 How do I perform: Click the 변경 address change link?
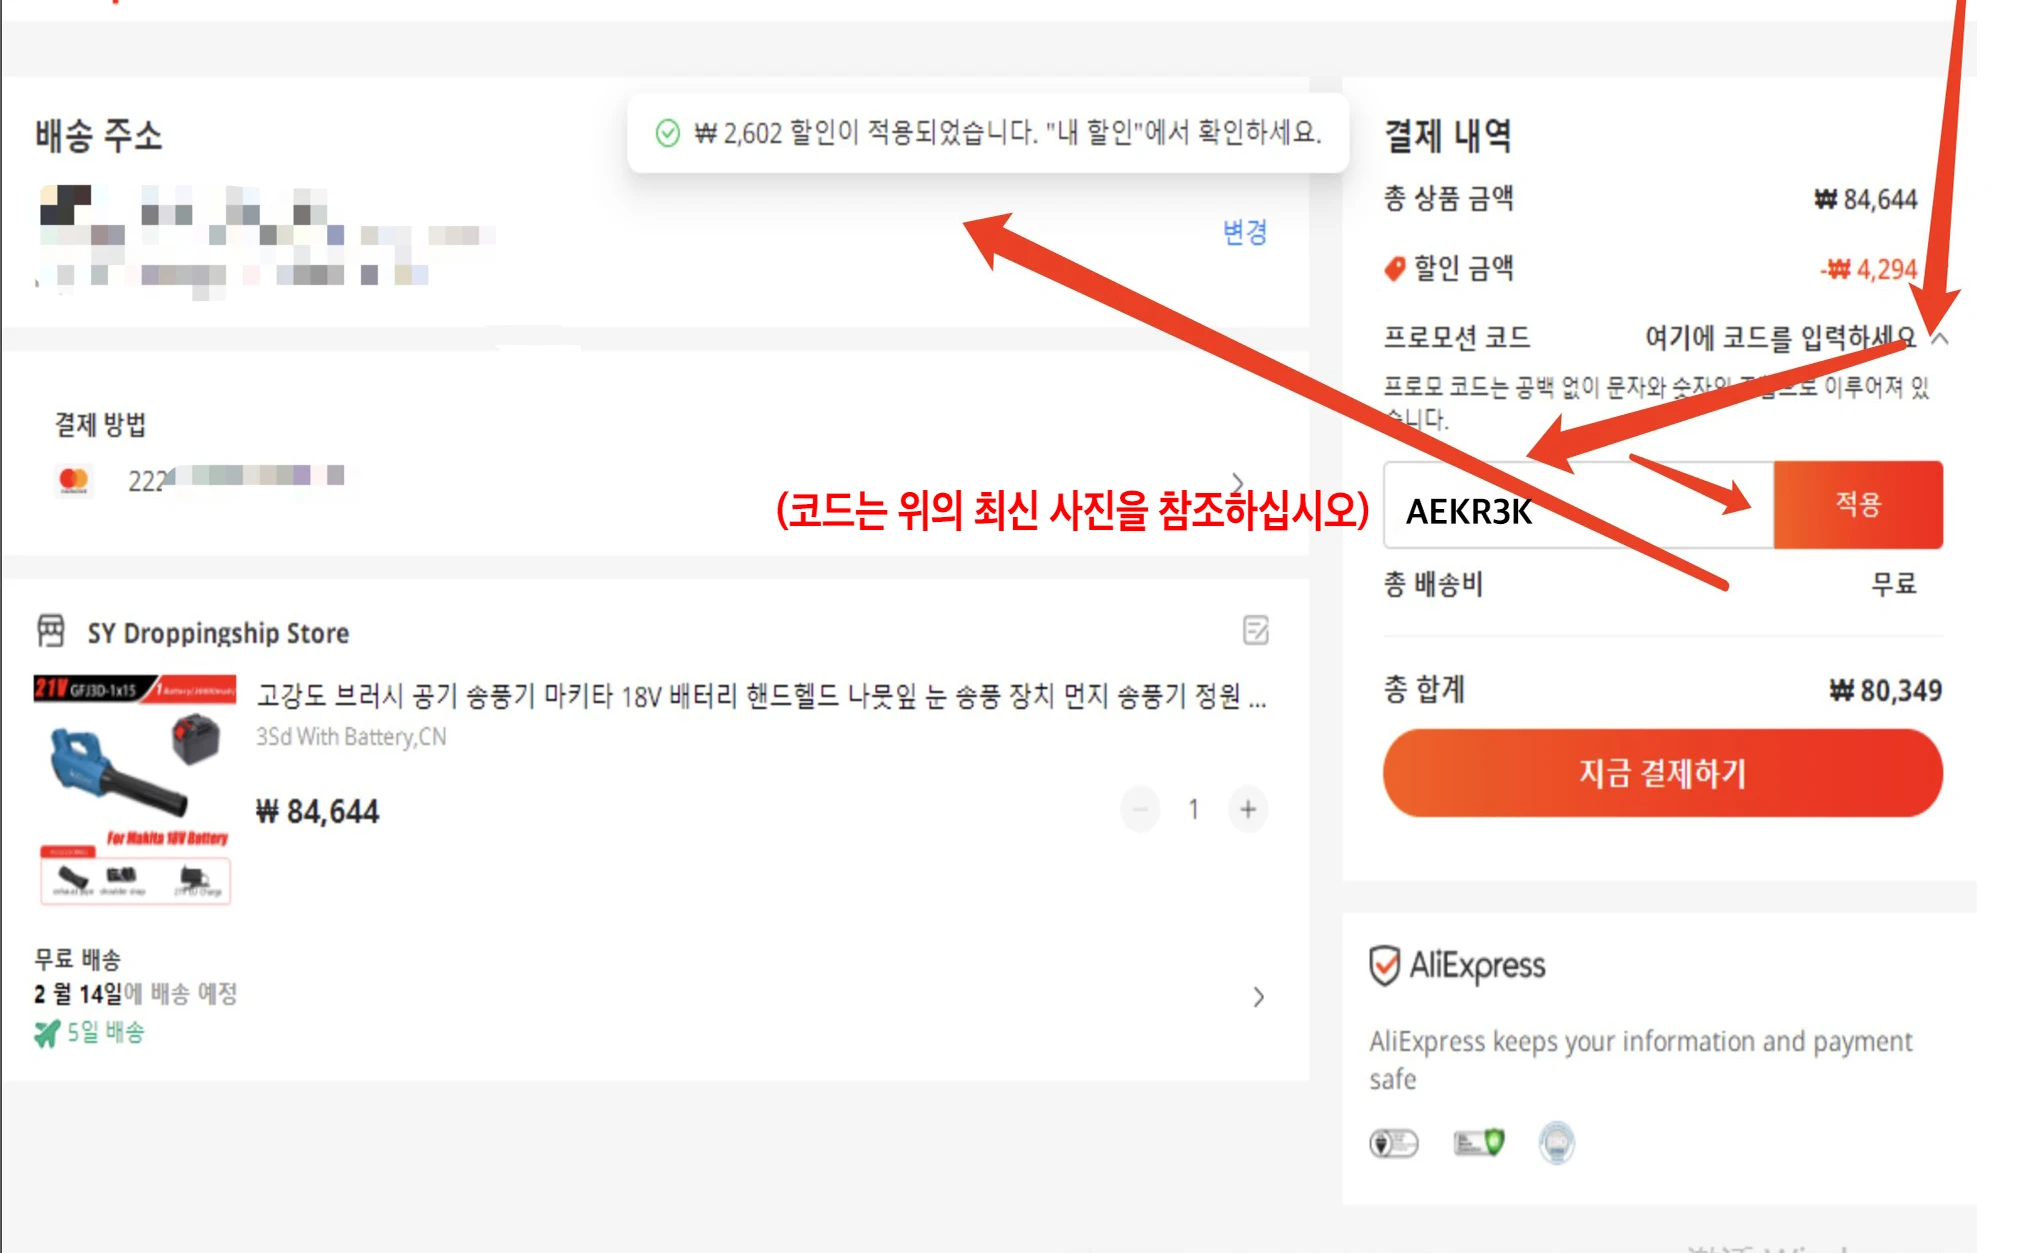[x=1244, y=232]
